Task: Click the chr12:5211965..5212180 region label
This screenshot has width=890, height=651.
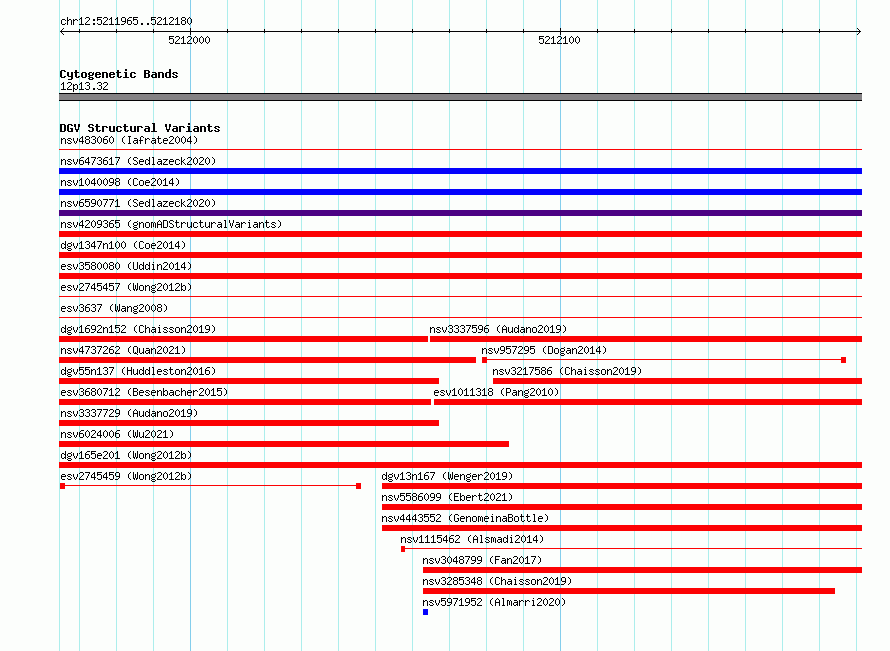Action: coord(126,22)
